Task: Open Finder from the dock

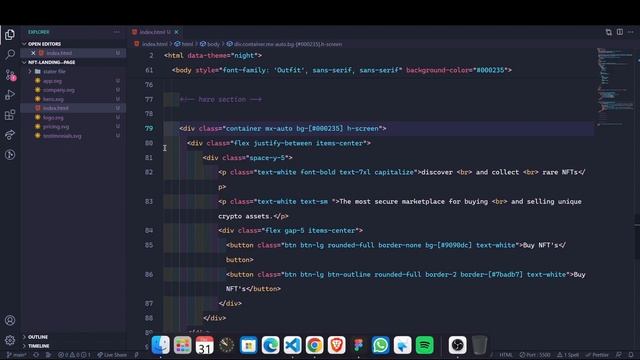Action: click(160, 345)
